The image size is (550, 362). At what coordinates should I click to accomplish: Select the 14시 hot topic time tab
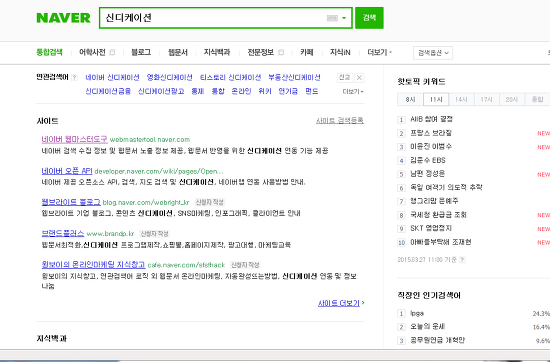coord(461,99)
